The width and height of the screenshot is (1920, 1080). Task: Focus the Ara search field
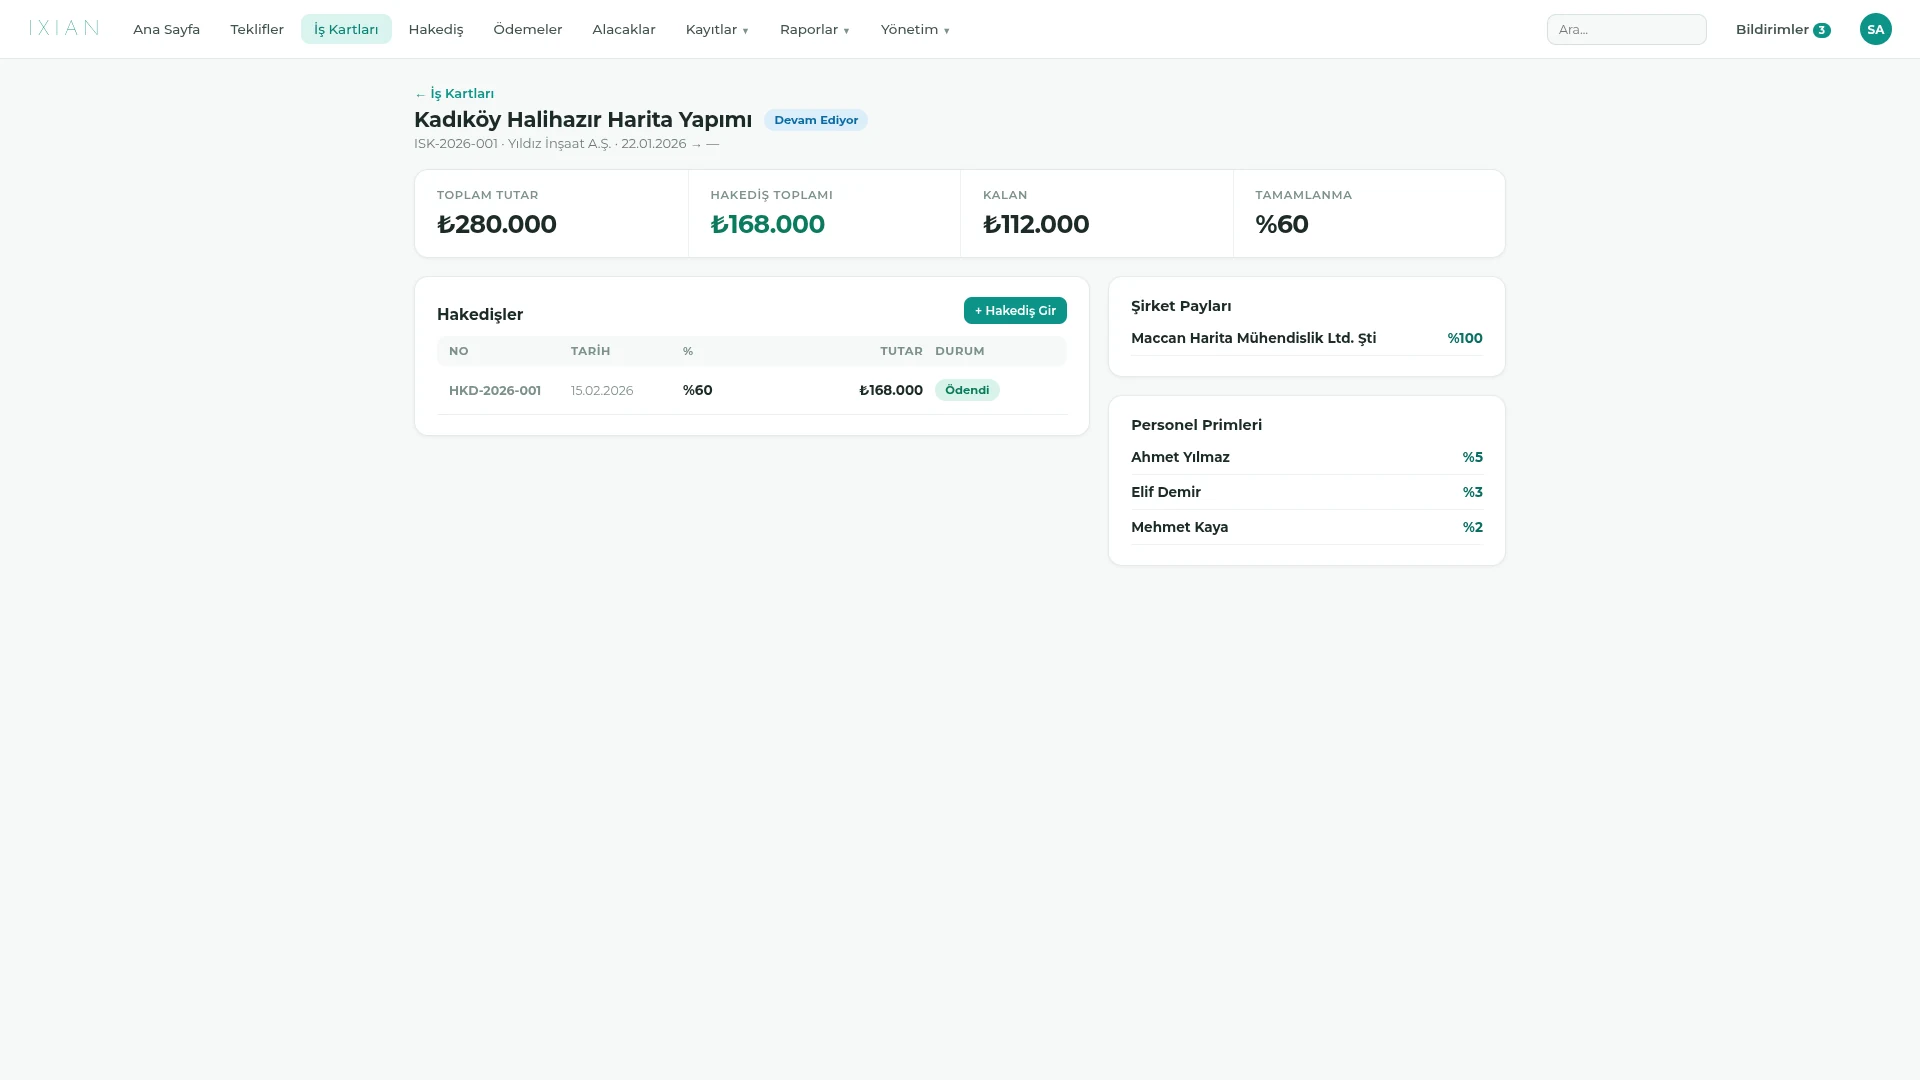pos(1626,29)
